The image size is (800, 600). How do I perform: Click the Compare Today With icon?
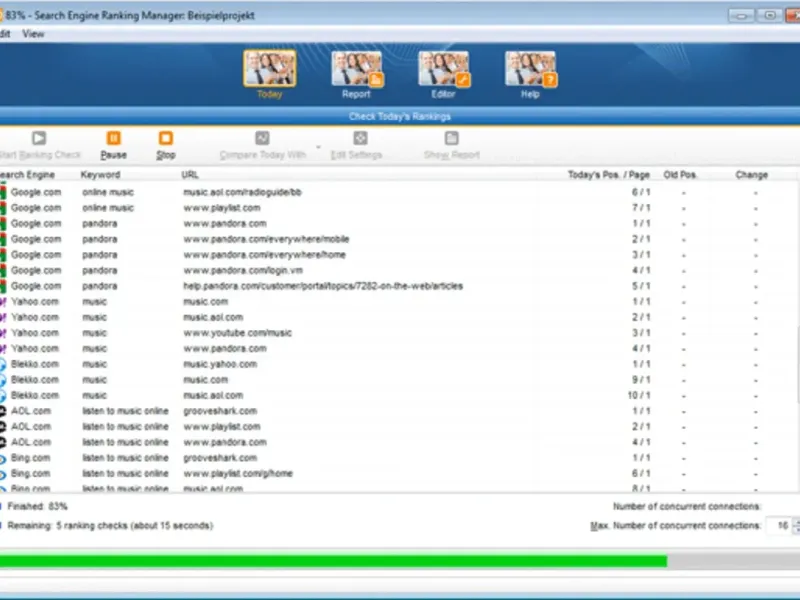(262, 138)
